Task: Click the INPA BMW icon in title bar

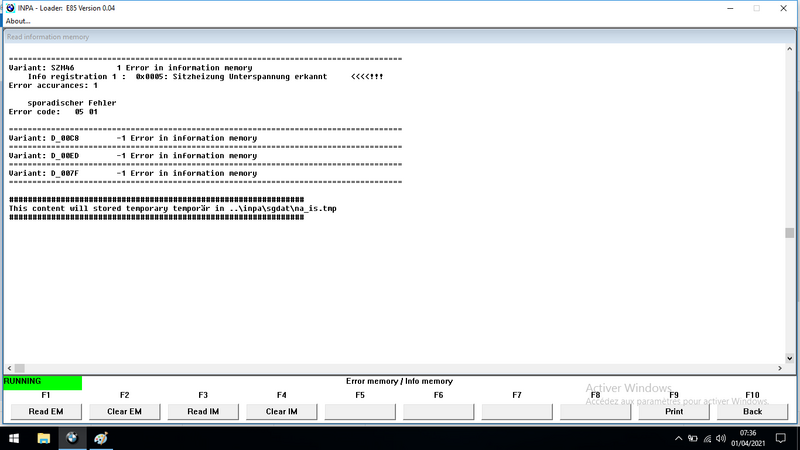Action: [x=10, y=8]
